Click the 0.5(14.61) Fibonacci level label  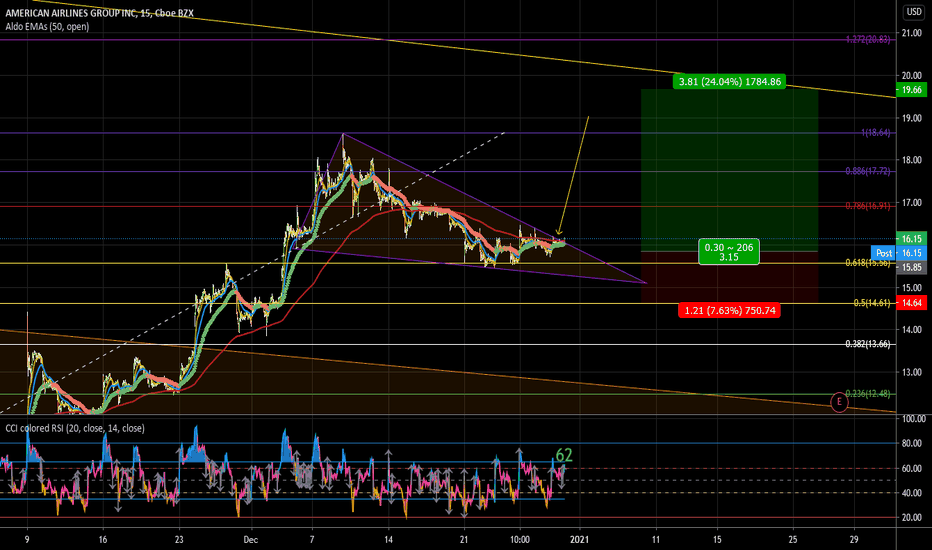(872, 303)
